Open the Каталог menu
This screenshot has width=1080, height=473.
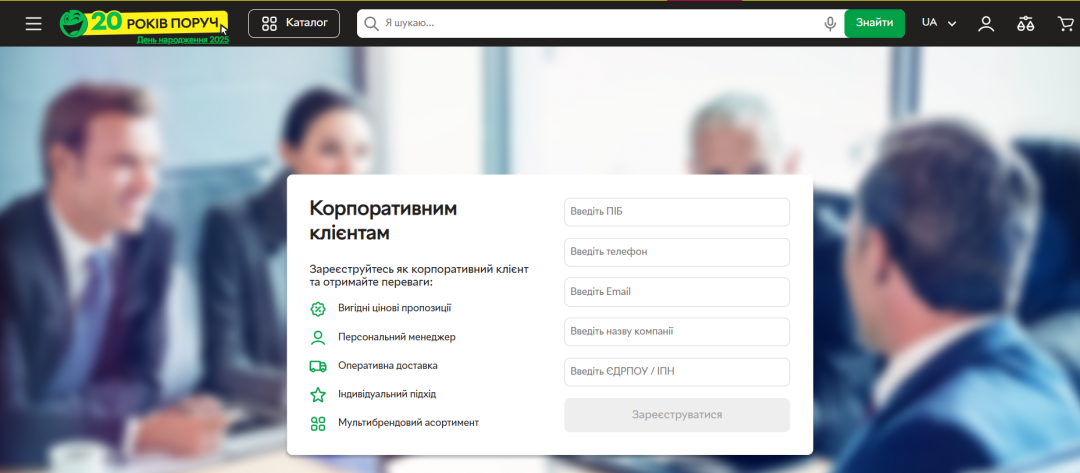pos(294,23)
